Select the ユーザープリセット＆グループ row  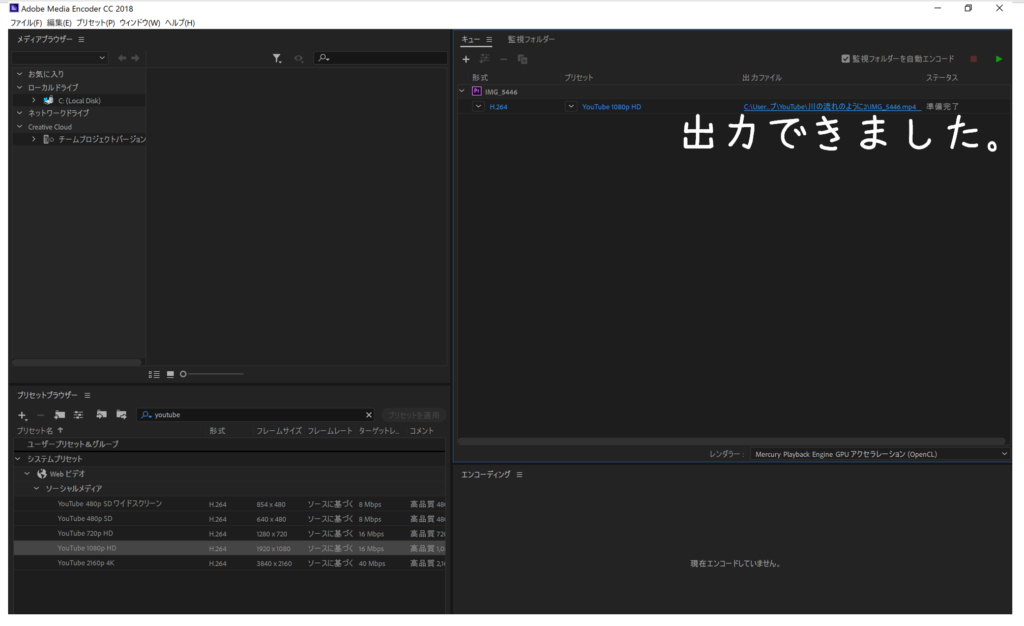click(229, 444)
